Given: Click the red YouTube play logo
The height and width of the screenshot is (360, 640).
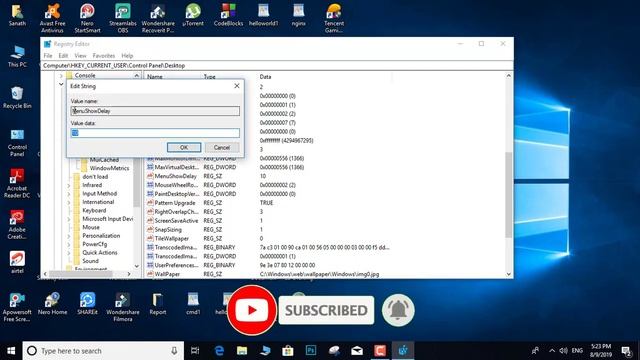Looking at the screenshot, I should click(251, 310).
